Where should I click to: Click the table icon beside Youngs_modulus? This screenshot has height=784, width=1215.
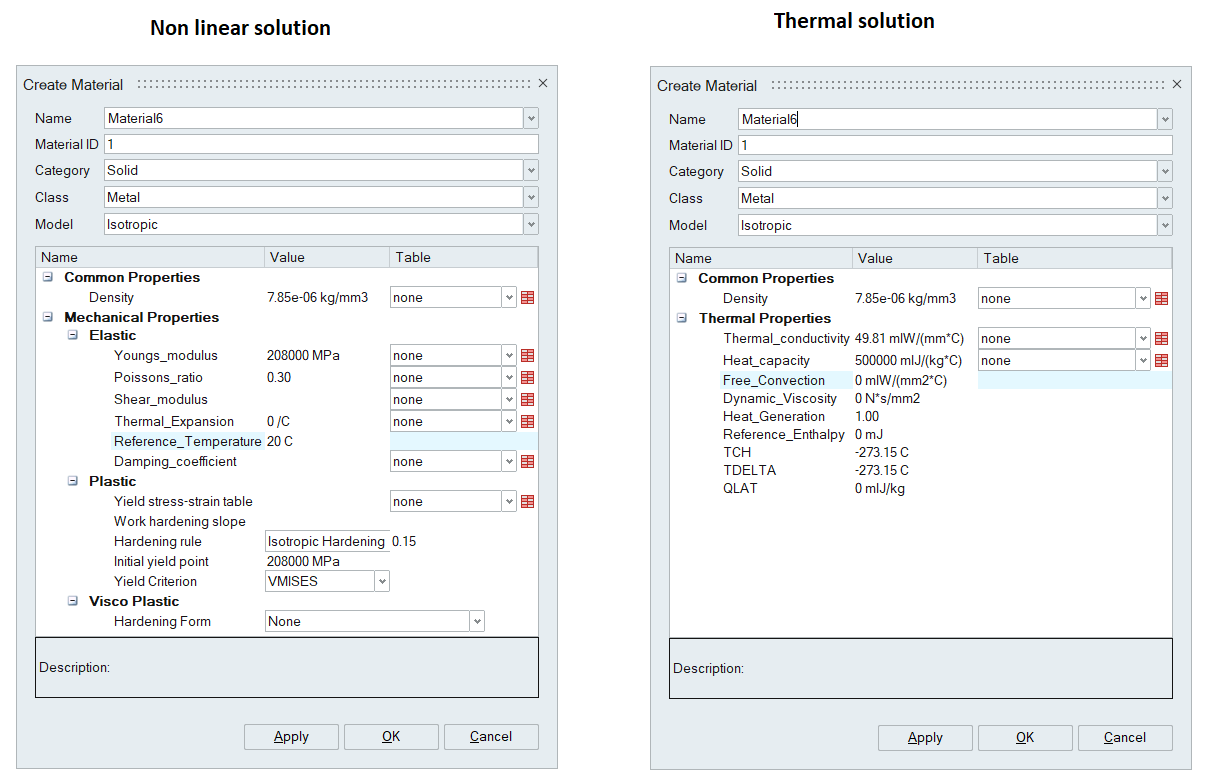pyautogui.click(x=528, y=356)
